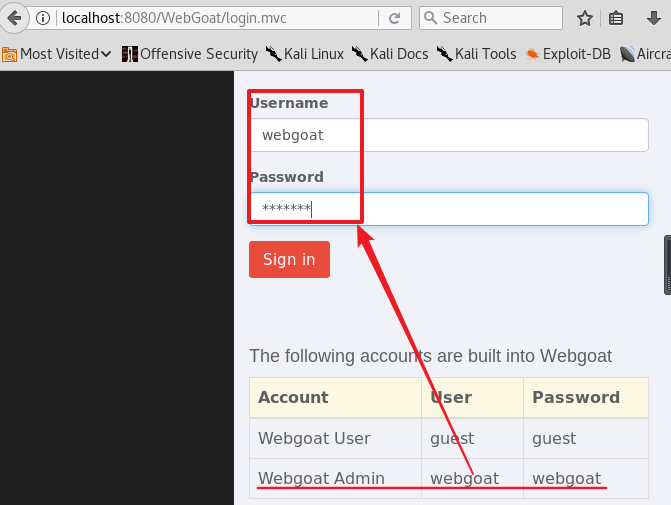The image size is (671, 505).
Task: Expand the Most Visited bookmarks dropdown
Action: (57, 54)
